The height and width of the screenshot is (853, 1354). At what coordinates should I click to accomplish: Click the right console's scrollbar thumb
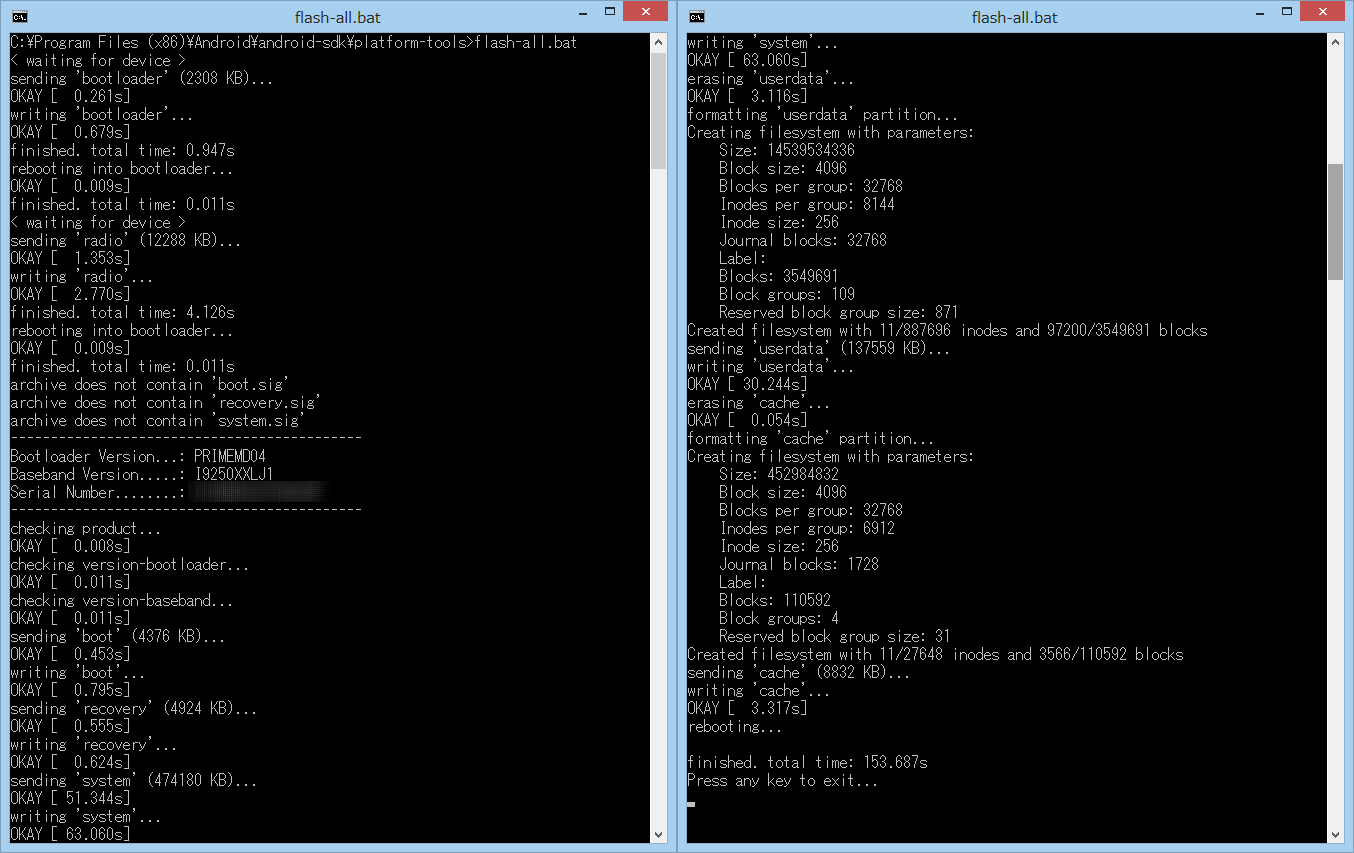pyautogui.click(x=1335, y=222)
